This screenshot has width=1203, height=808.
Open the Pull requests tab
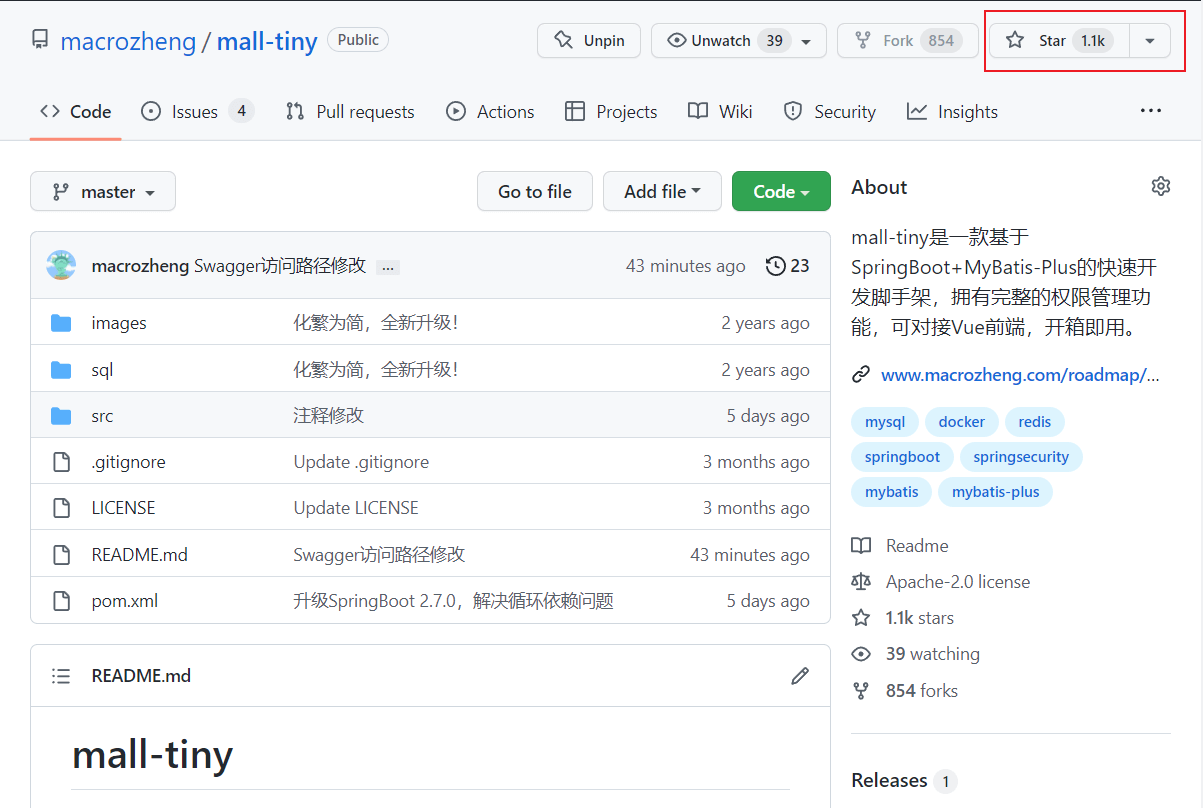click(349, 111)
